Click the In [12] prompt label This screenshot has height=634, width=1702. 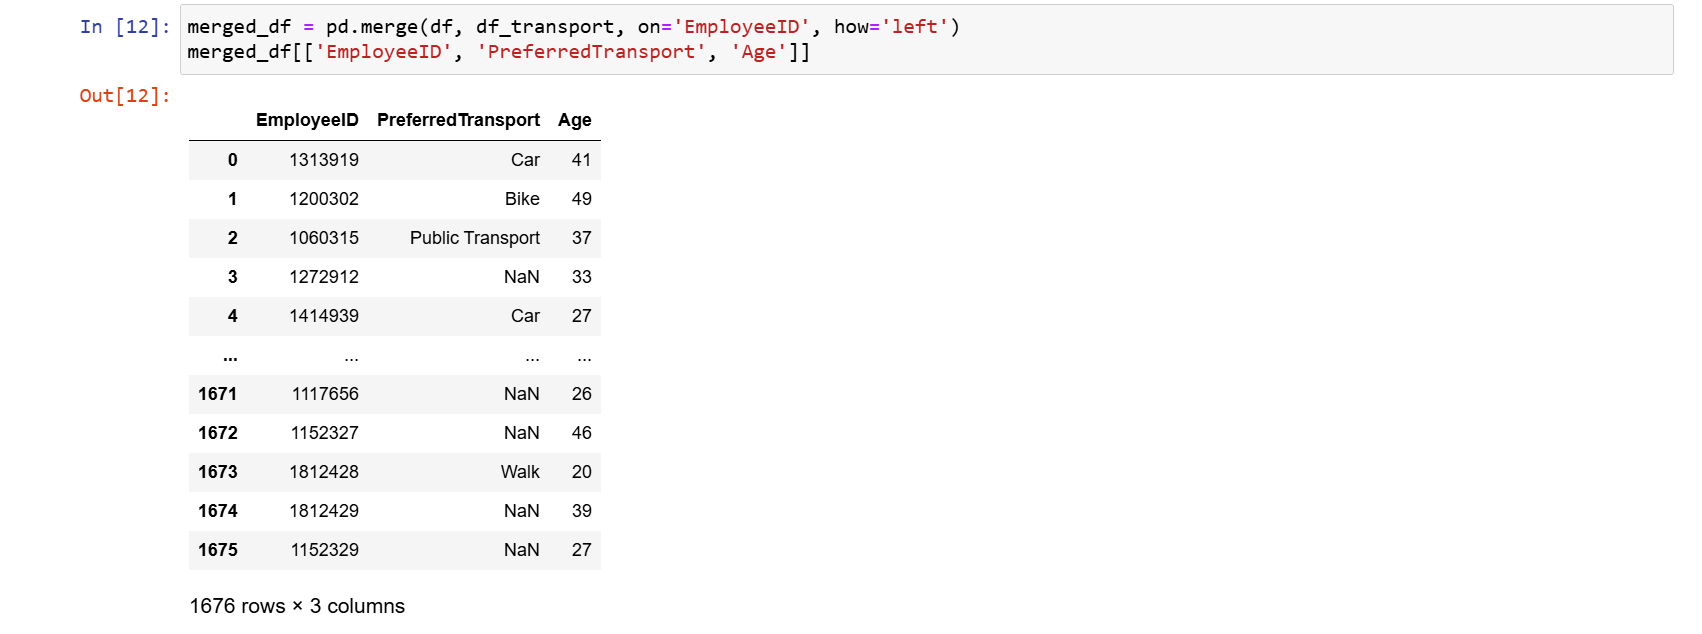tap(125, 27)
